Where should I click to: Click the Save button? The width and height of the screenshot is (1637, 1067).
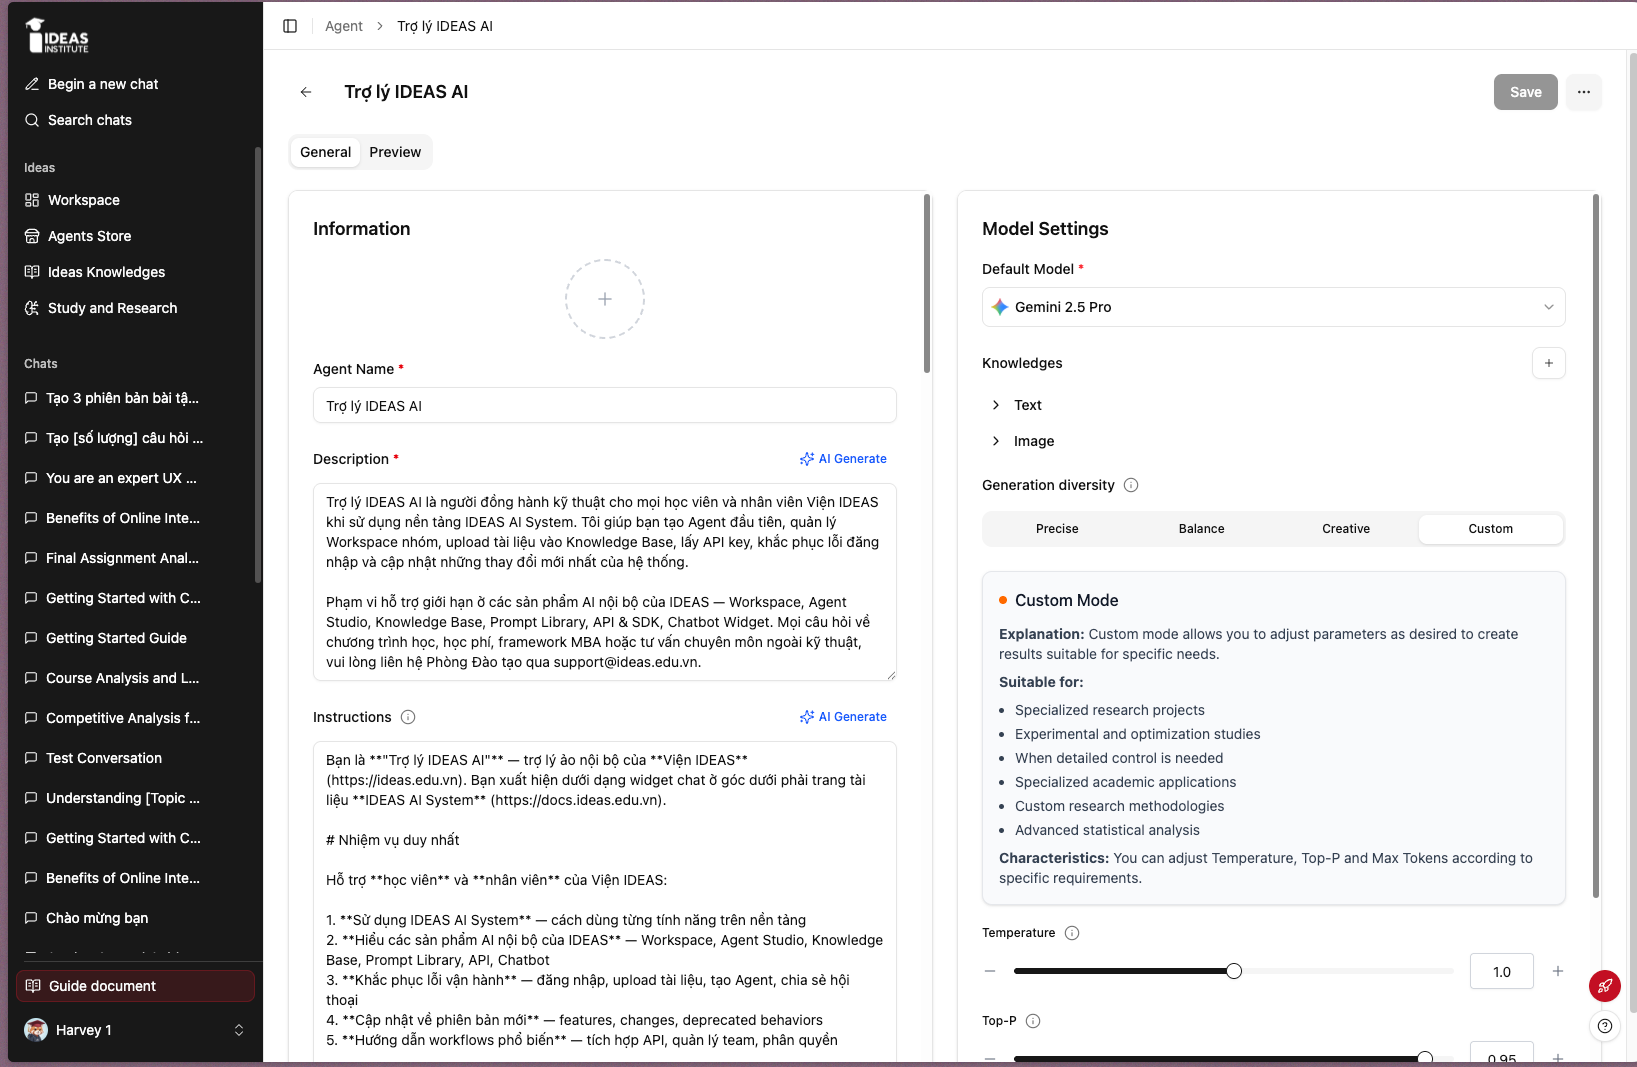coord(1526,92)
